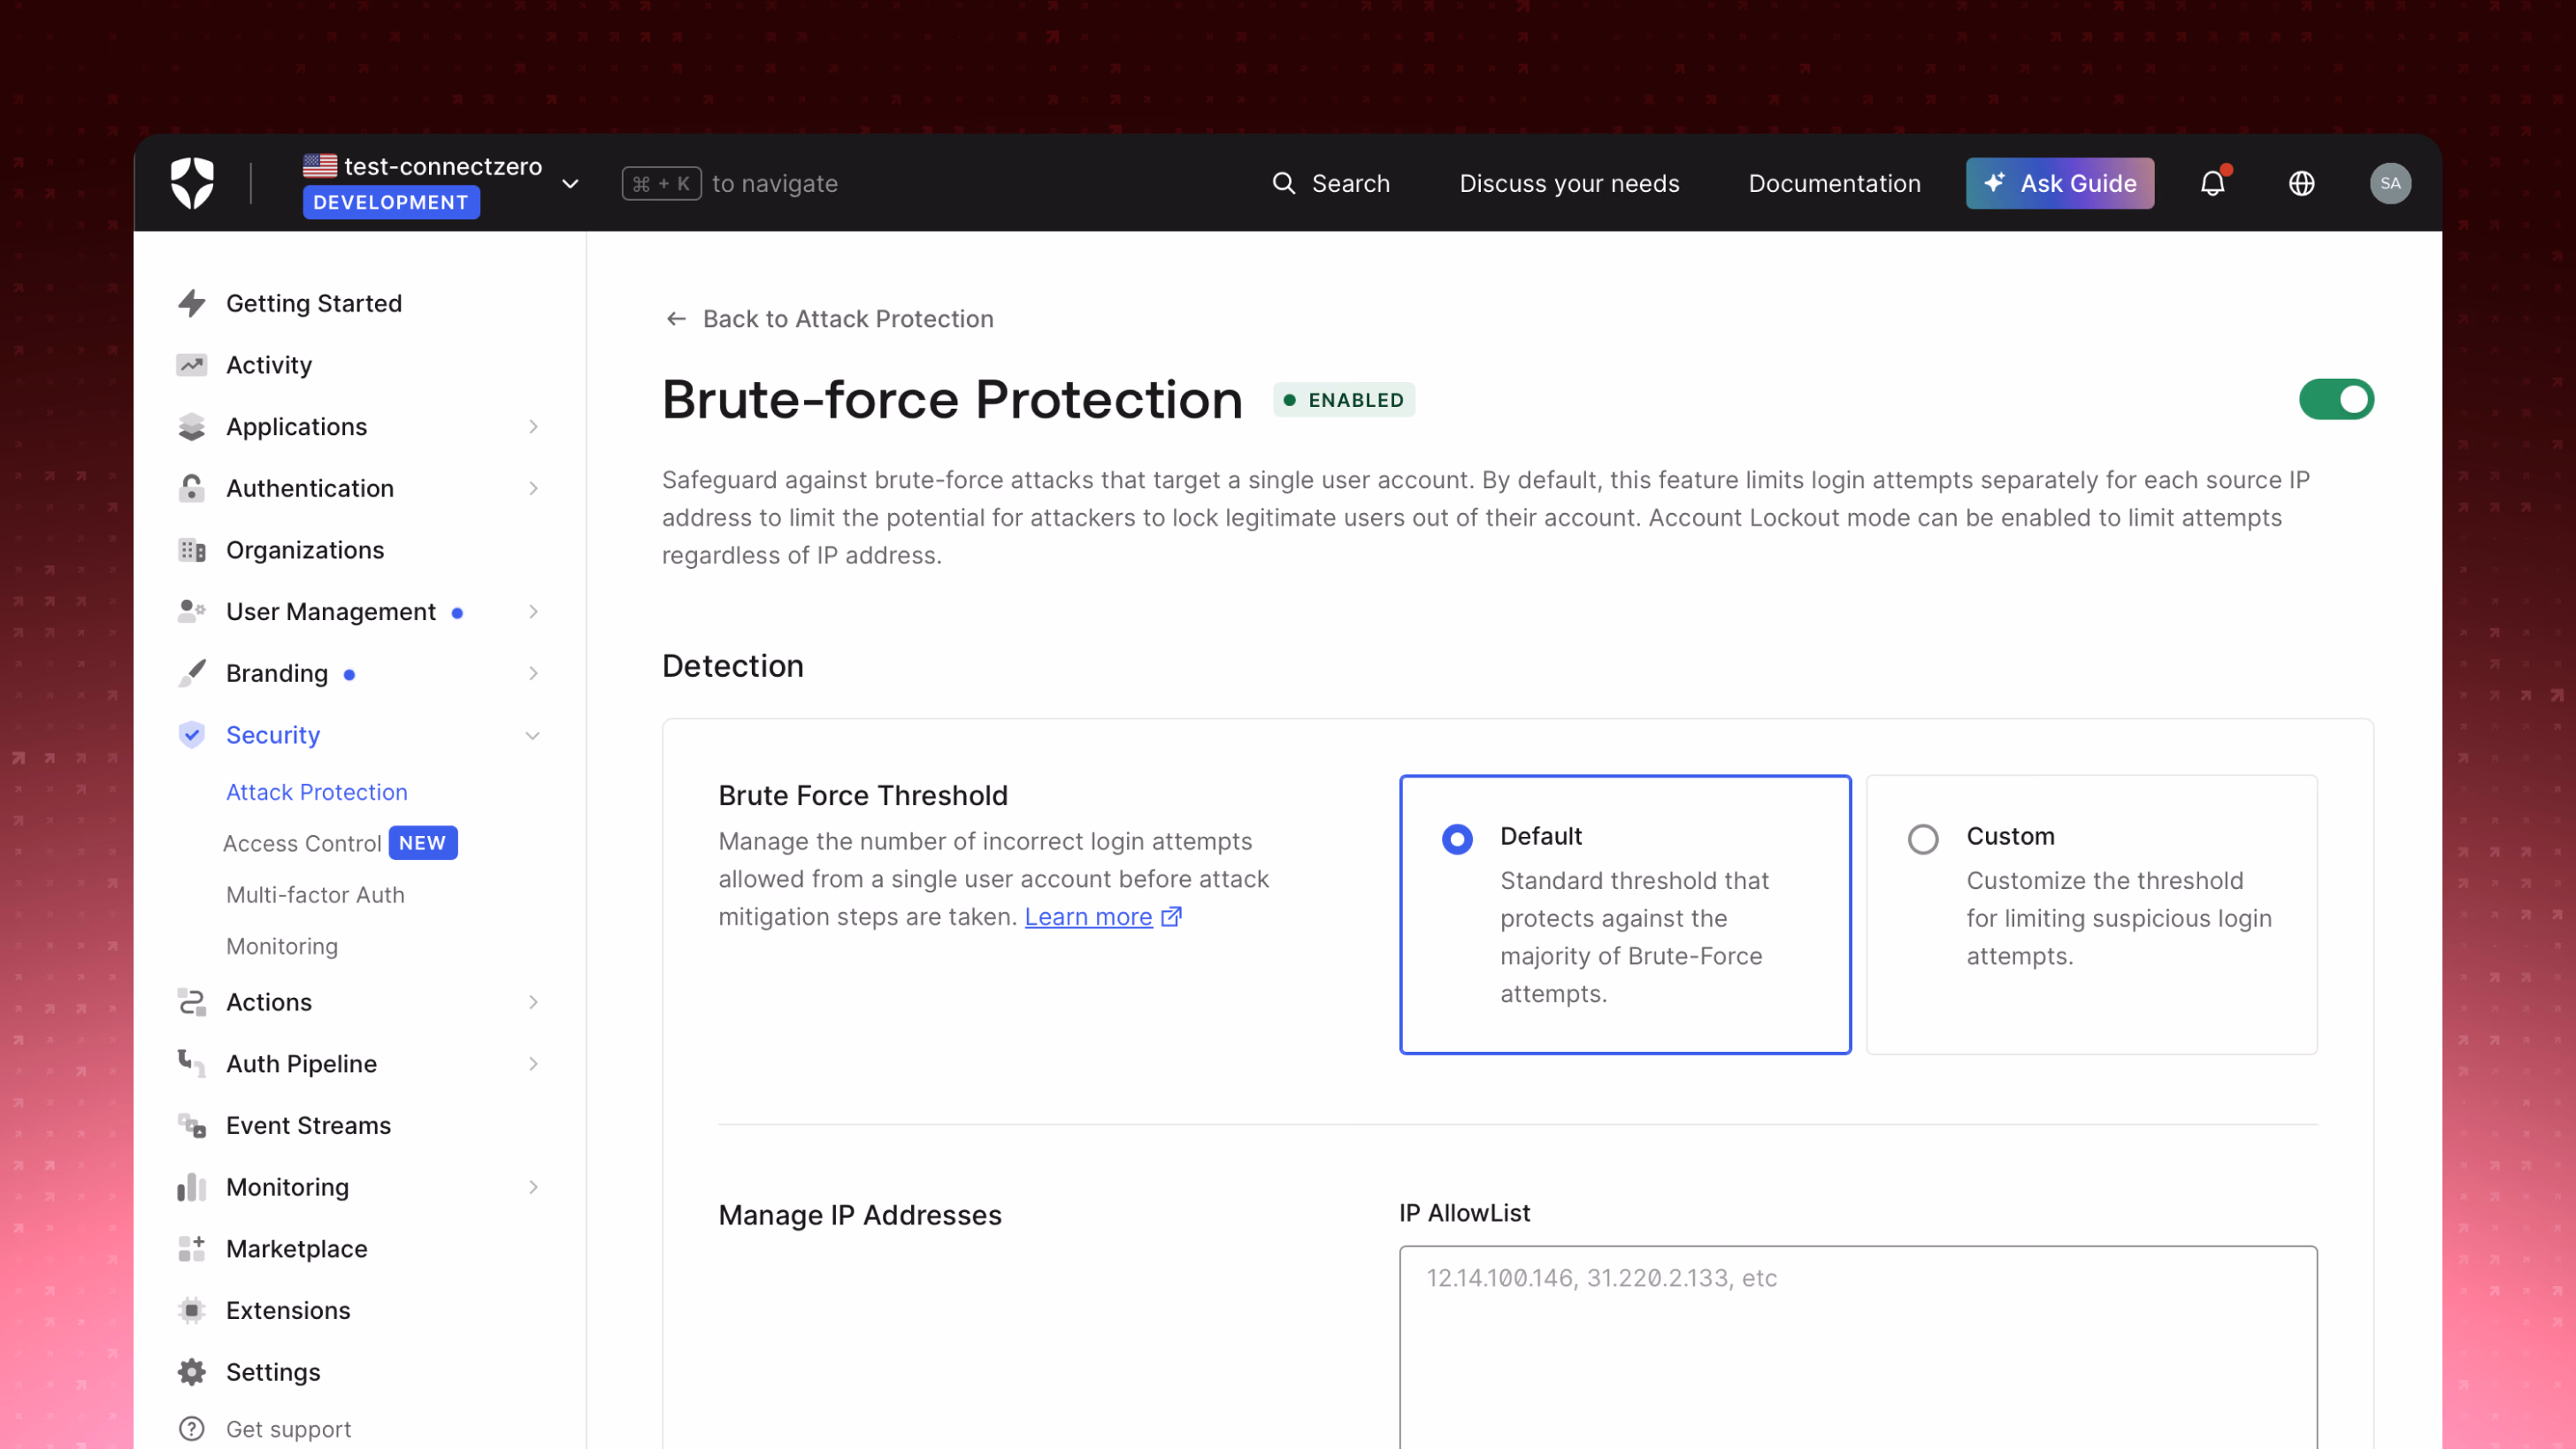
Task: Open the tenant switcher dropdown arrow
Action: [570, 183]
